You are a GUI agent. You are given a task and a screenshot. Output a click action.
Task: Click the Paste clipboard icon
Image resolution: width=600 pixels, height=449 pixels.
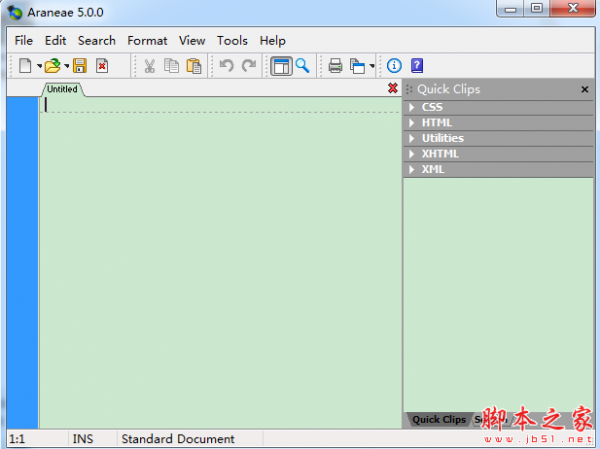[194, 66]
